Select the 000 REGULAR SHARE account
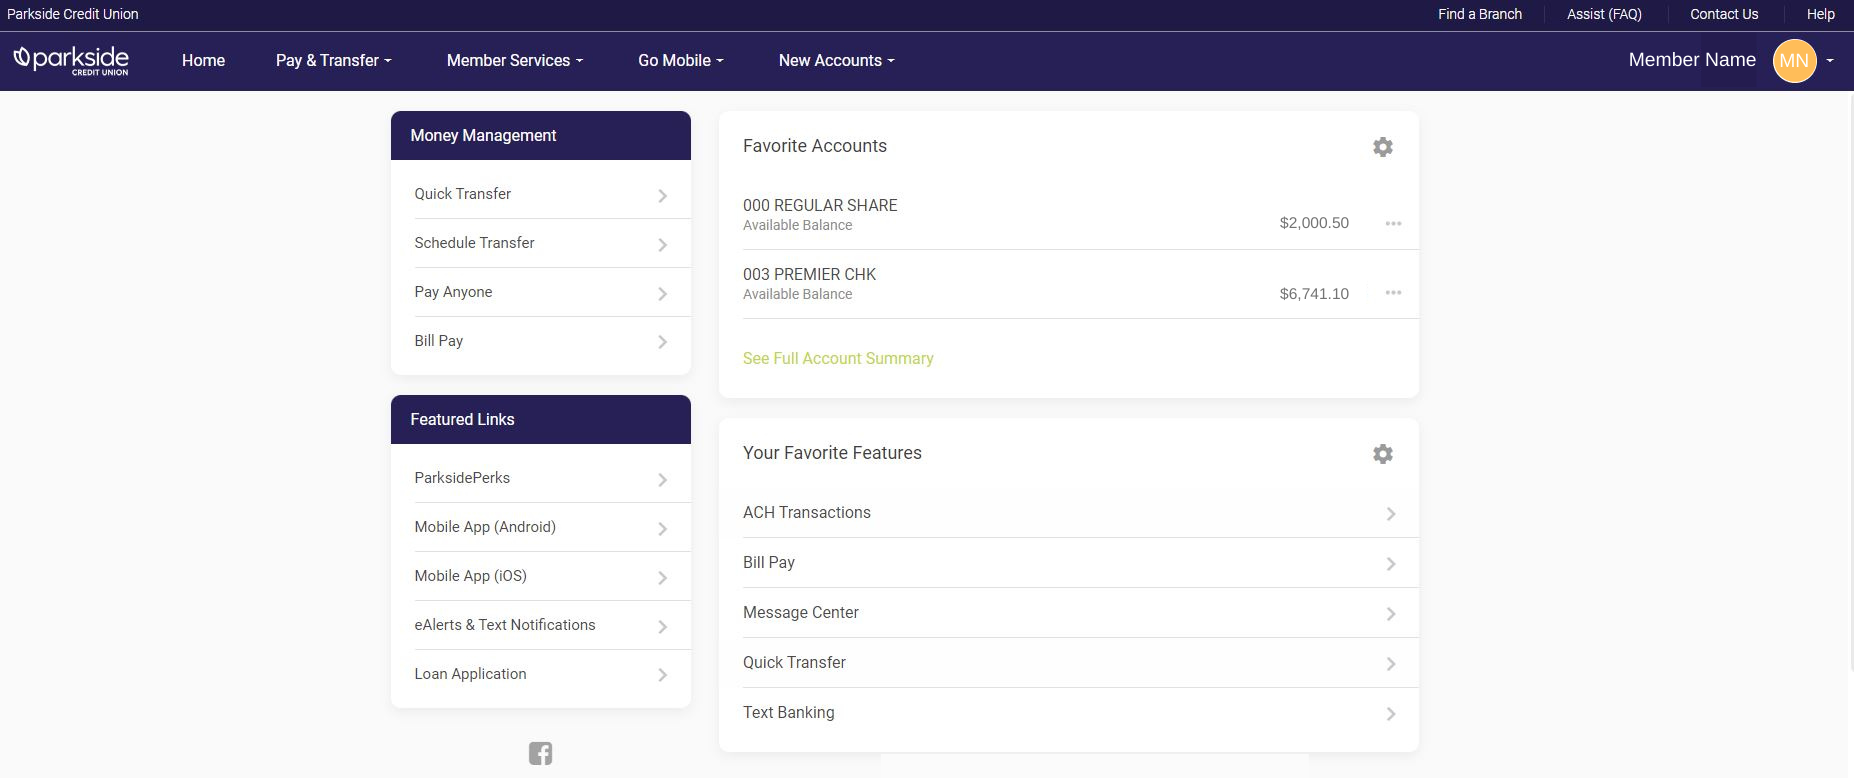Screen dimensions: 1854x778 [x=820, y=205]
